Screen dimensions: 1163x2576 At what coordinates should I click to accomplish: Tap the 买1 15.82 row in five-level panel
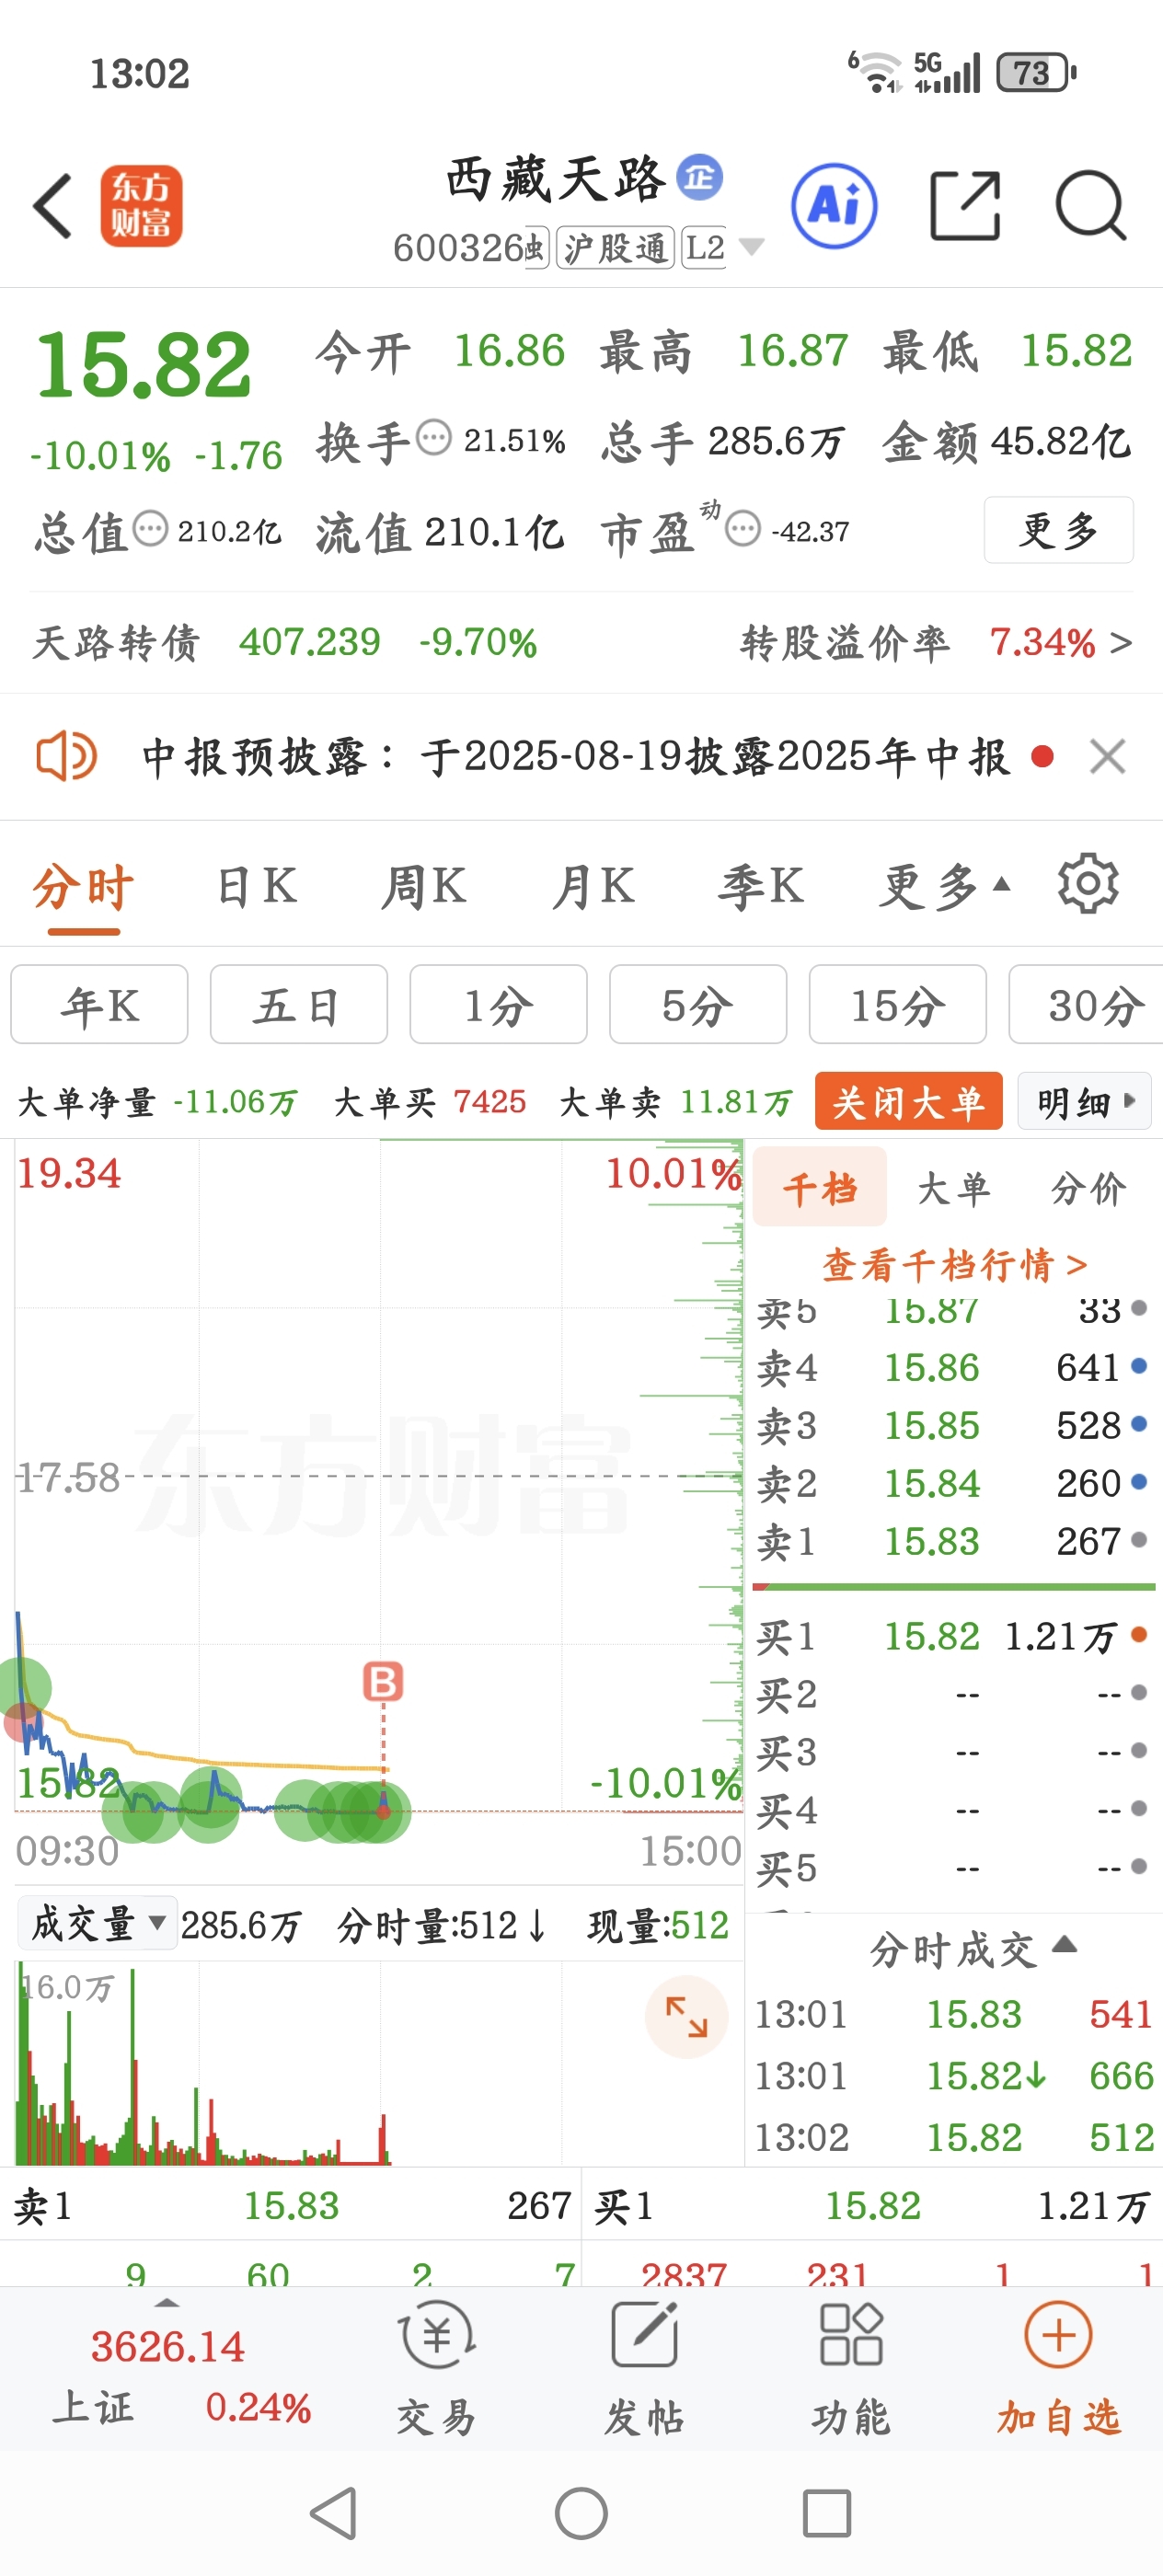point(953,1636)
